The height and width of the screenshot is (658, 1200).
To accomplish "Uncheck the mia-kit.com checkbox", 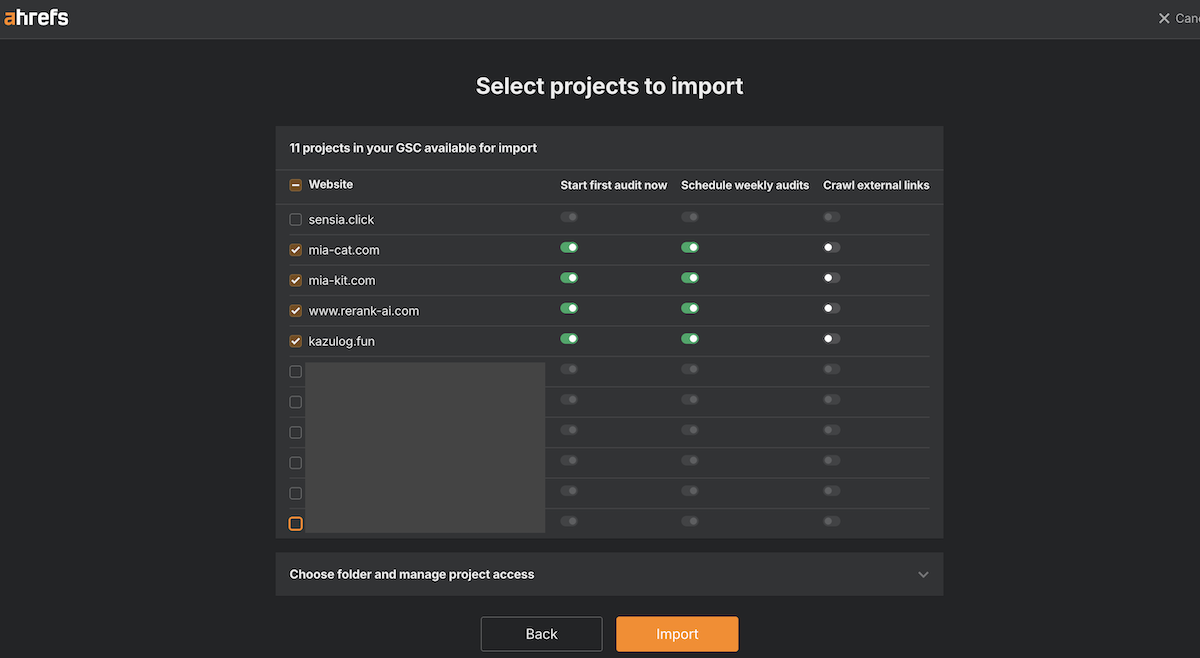I will pos(295,280).
